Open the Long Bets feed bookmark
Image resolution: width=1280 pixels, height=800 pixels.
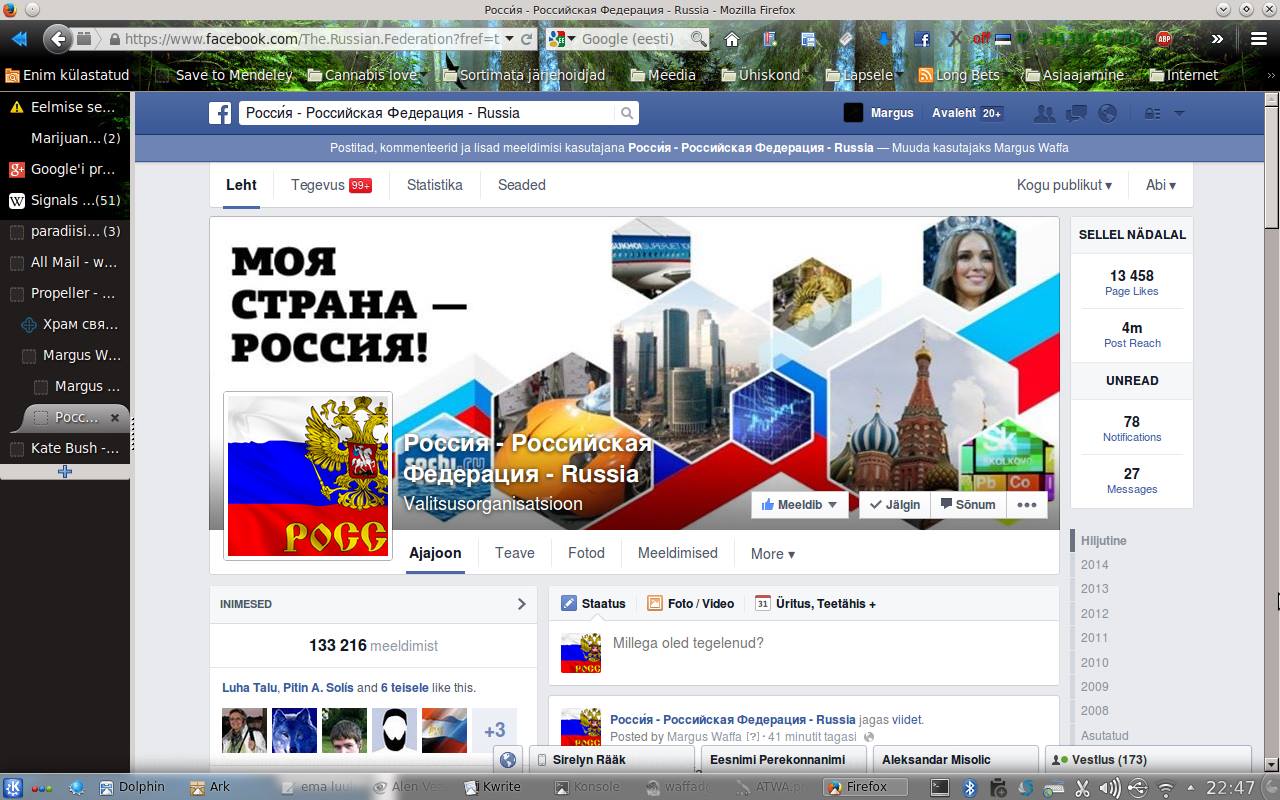click(959, 75)
